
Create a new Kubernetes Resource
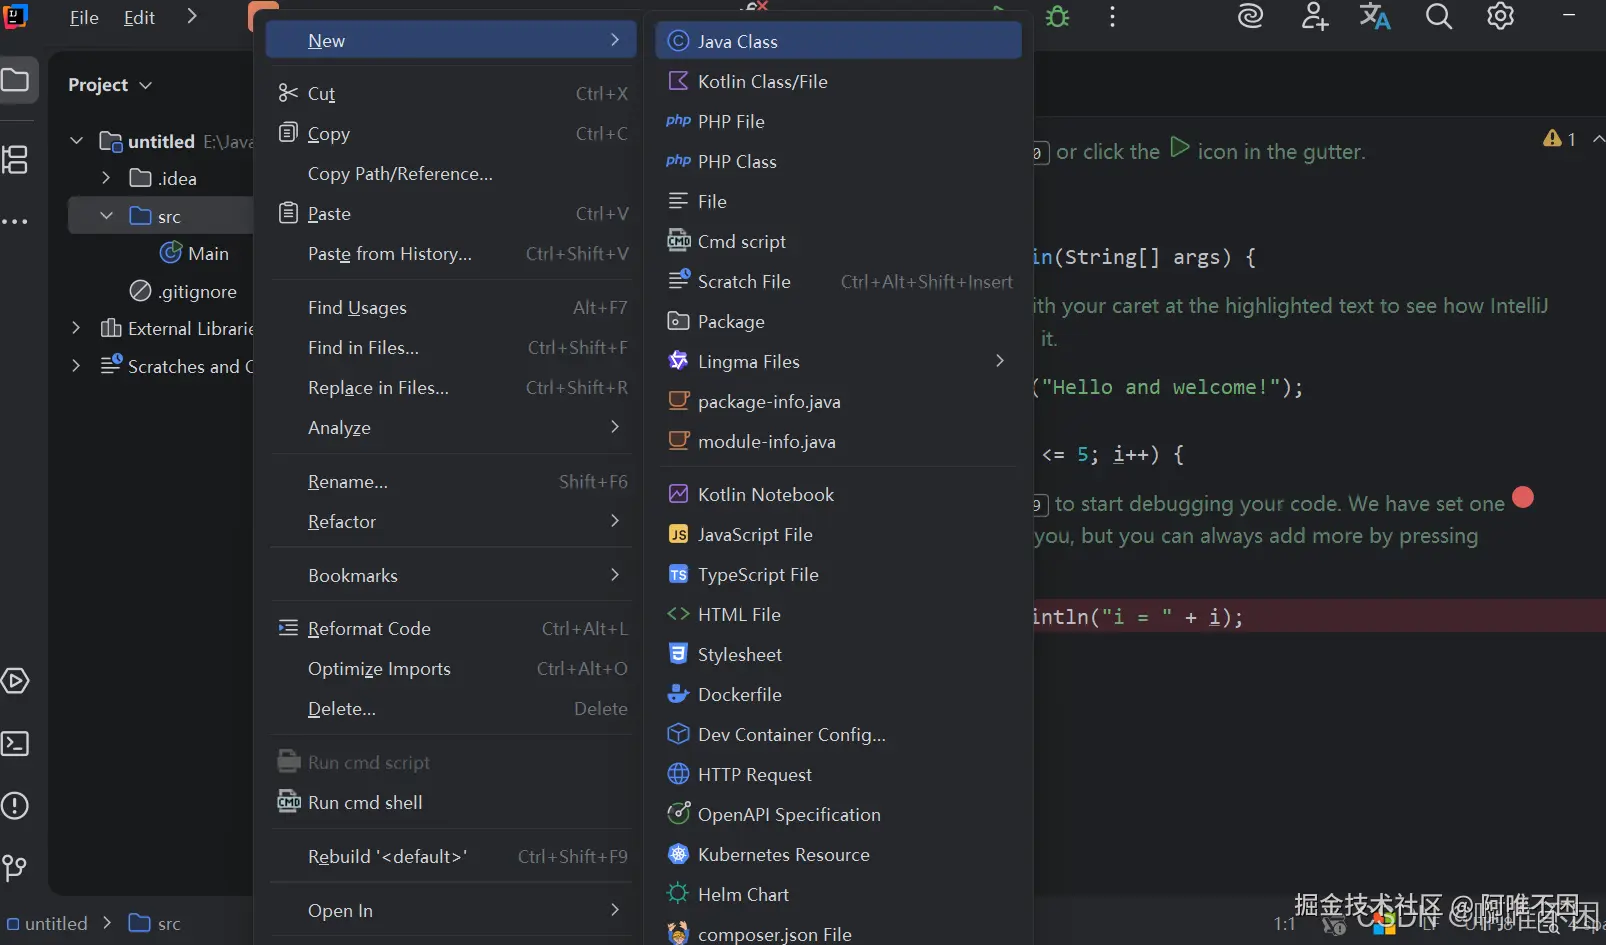coord(838,855)
